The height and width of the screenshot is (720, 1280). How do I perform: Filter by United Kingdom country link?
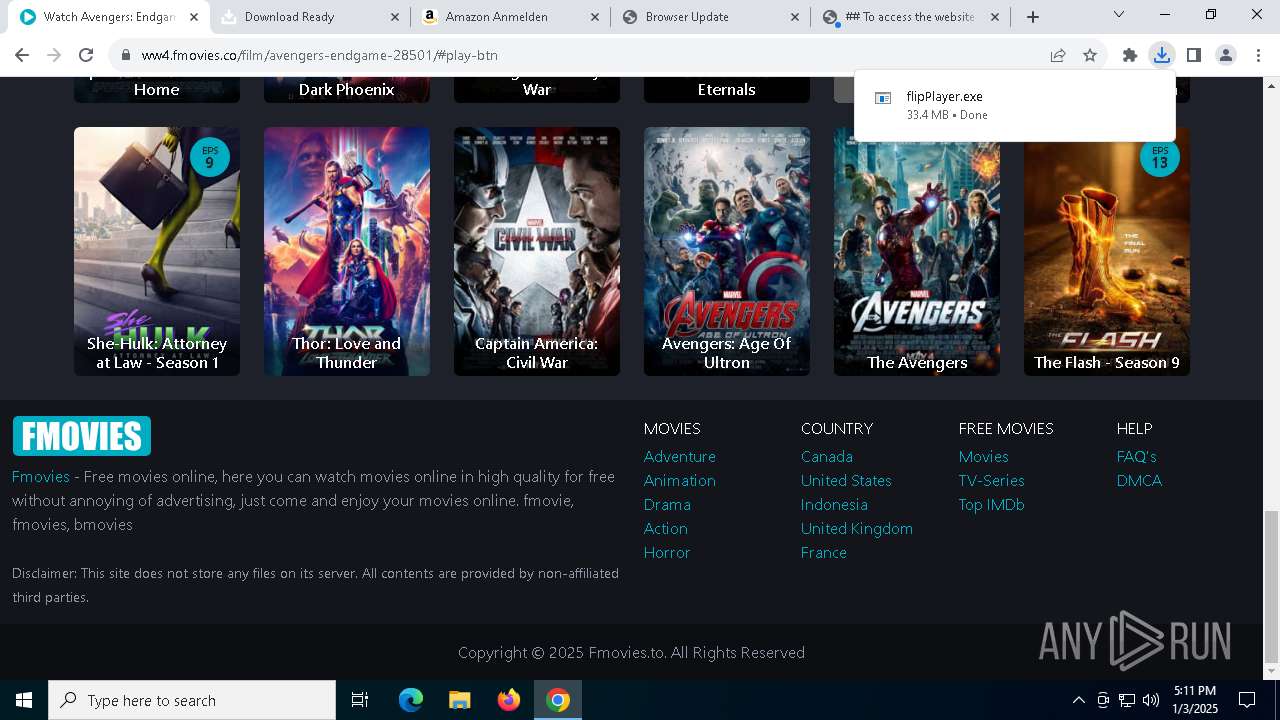click(857, 528)
